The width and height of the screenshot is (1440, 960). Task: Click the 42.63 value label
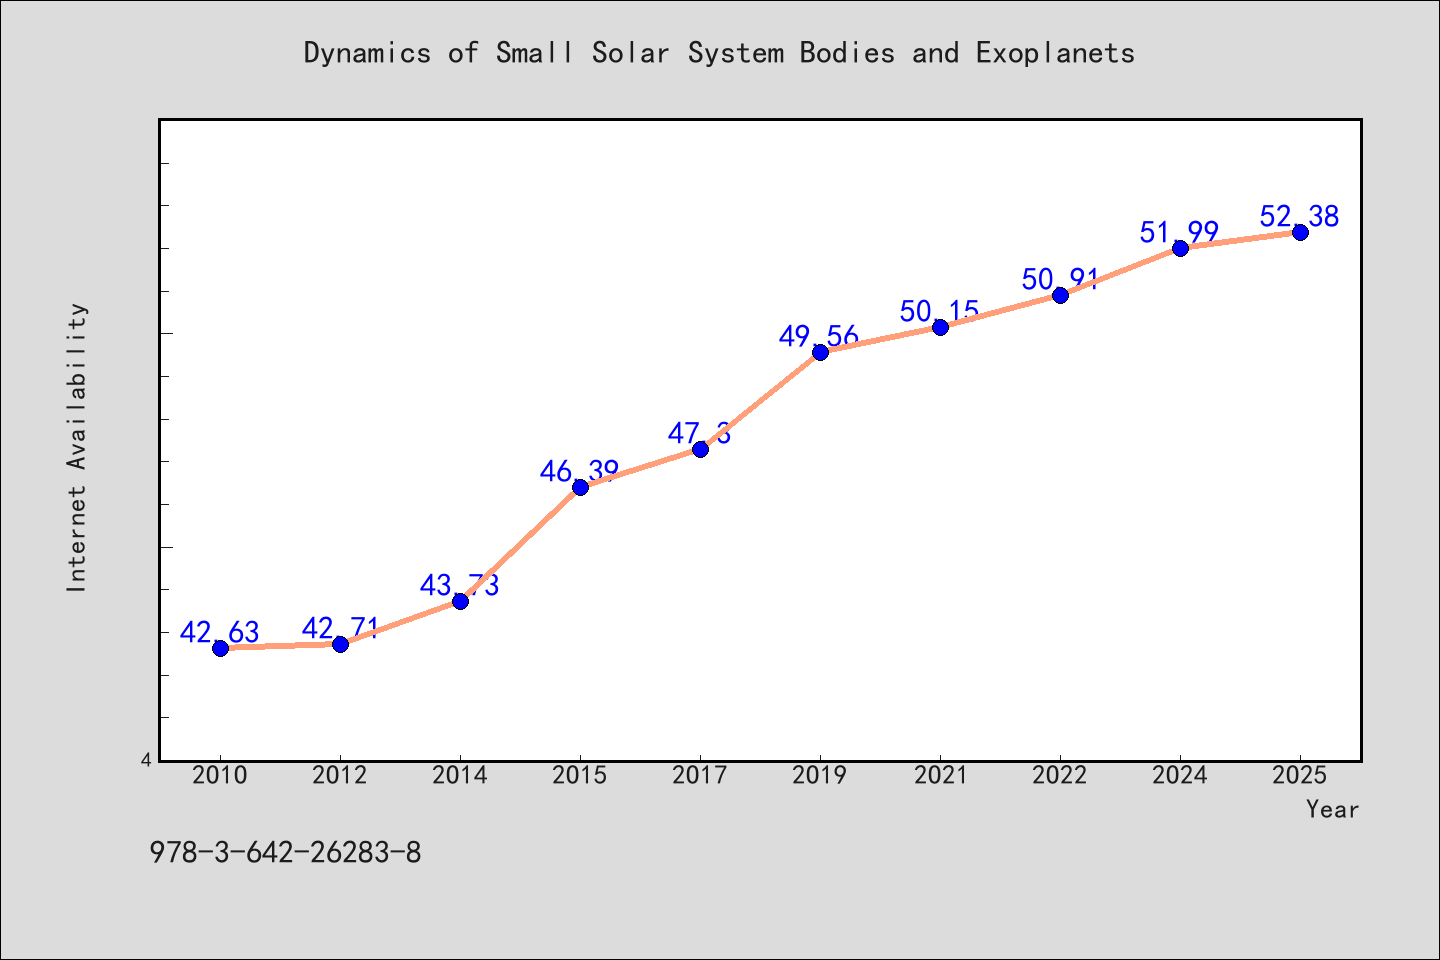coord(220,633)
